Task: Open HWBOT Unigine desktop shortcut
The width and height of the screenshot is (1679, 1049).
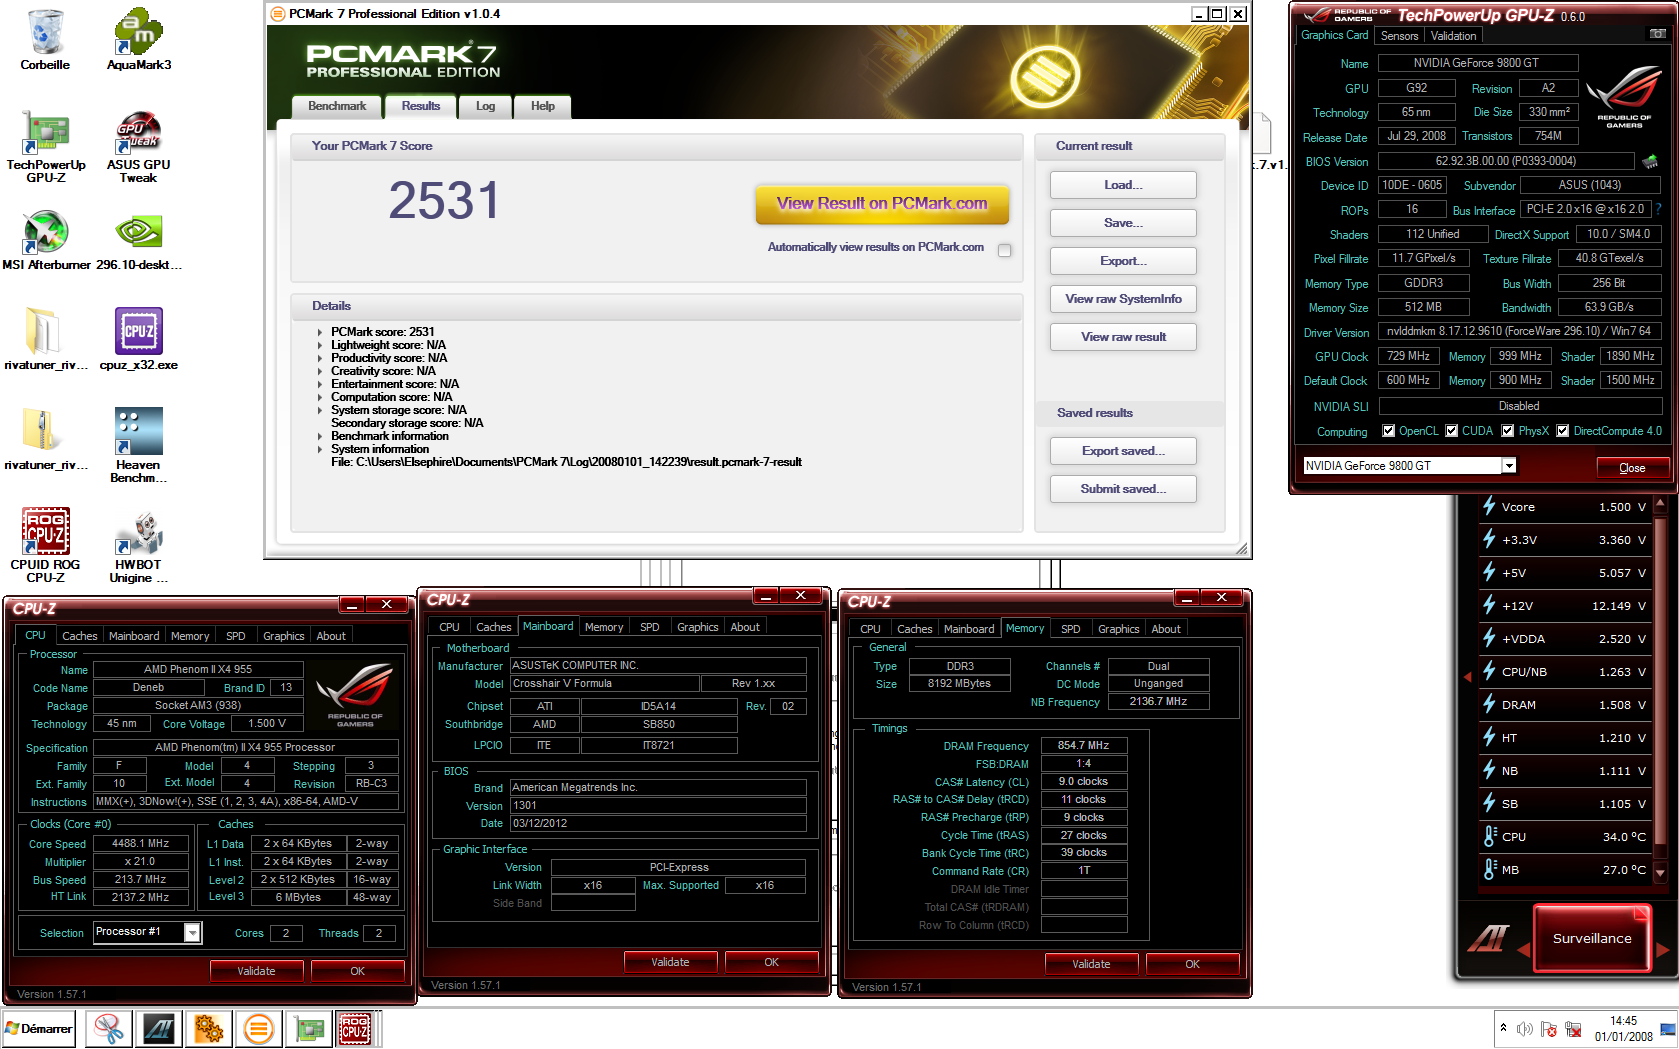Action: click(139, 546)
